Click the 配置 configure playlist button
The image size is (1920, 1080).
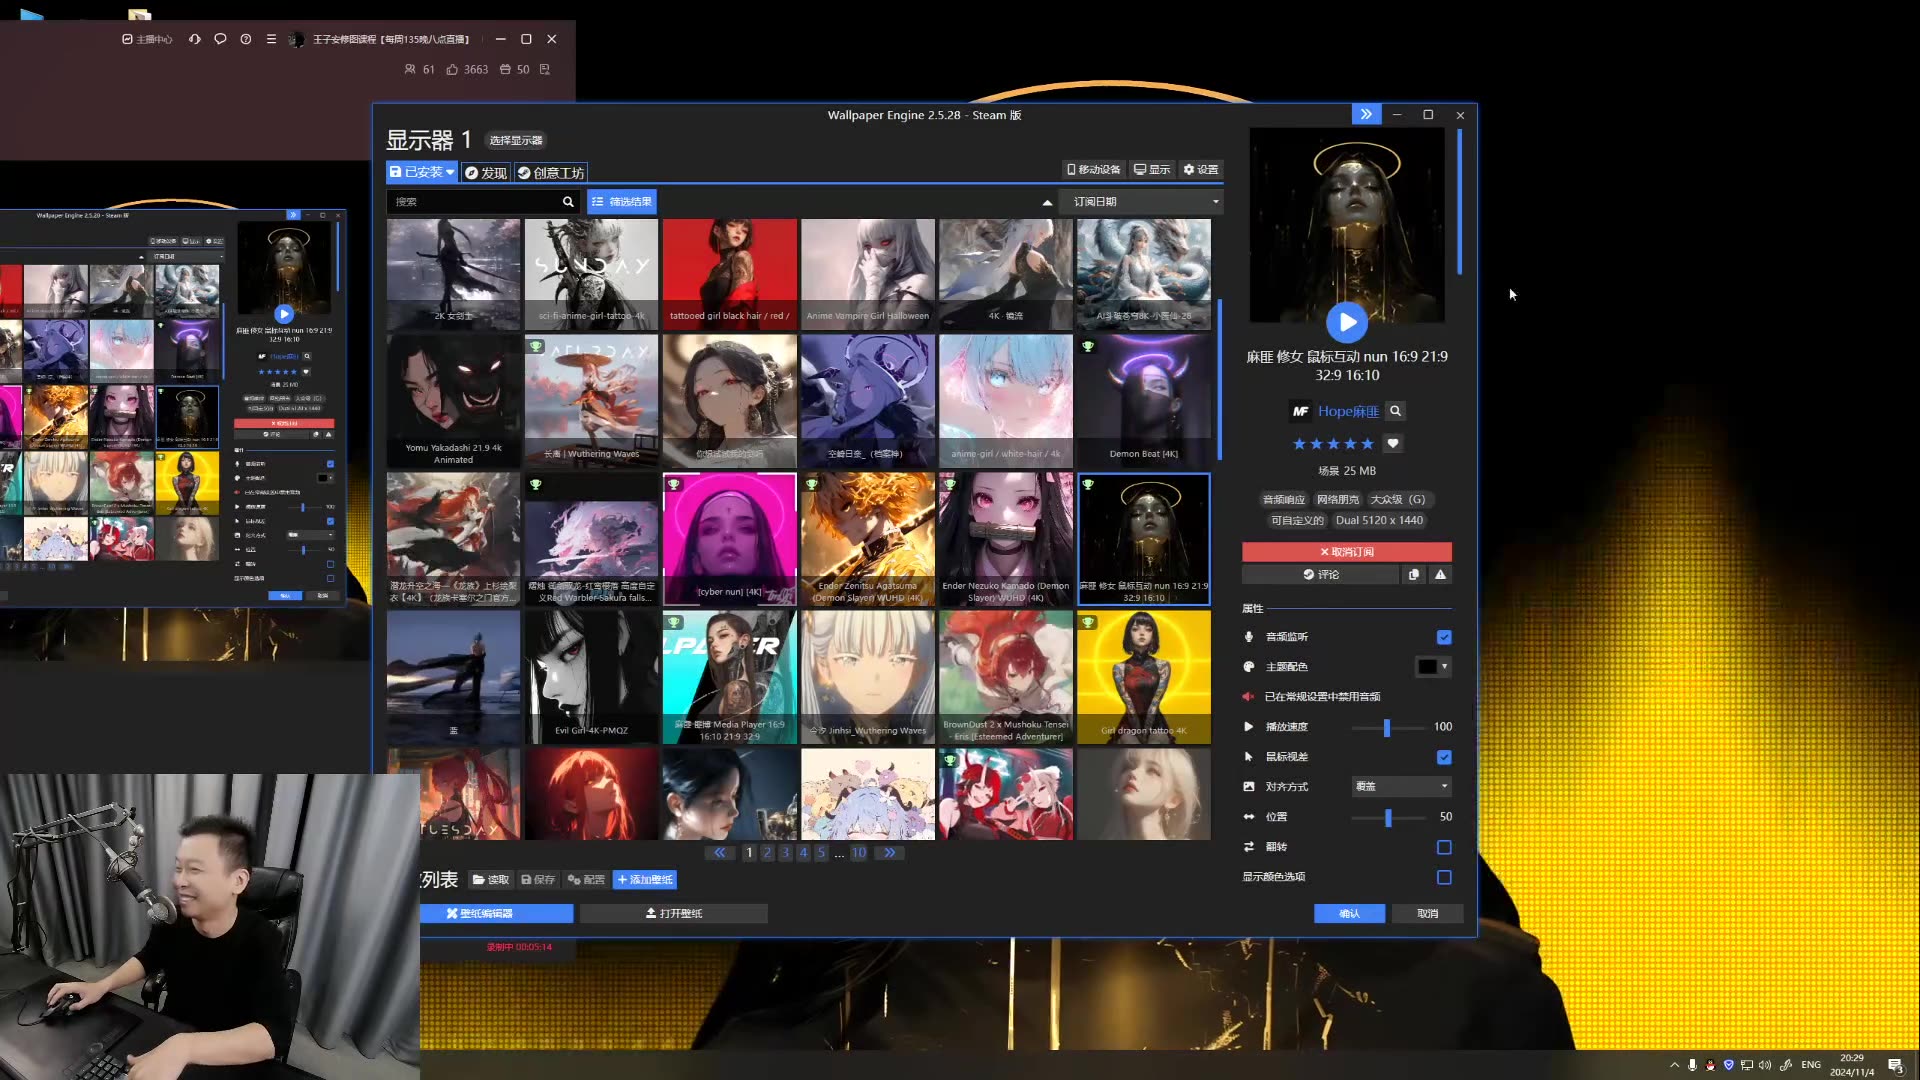click(586, 880)
